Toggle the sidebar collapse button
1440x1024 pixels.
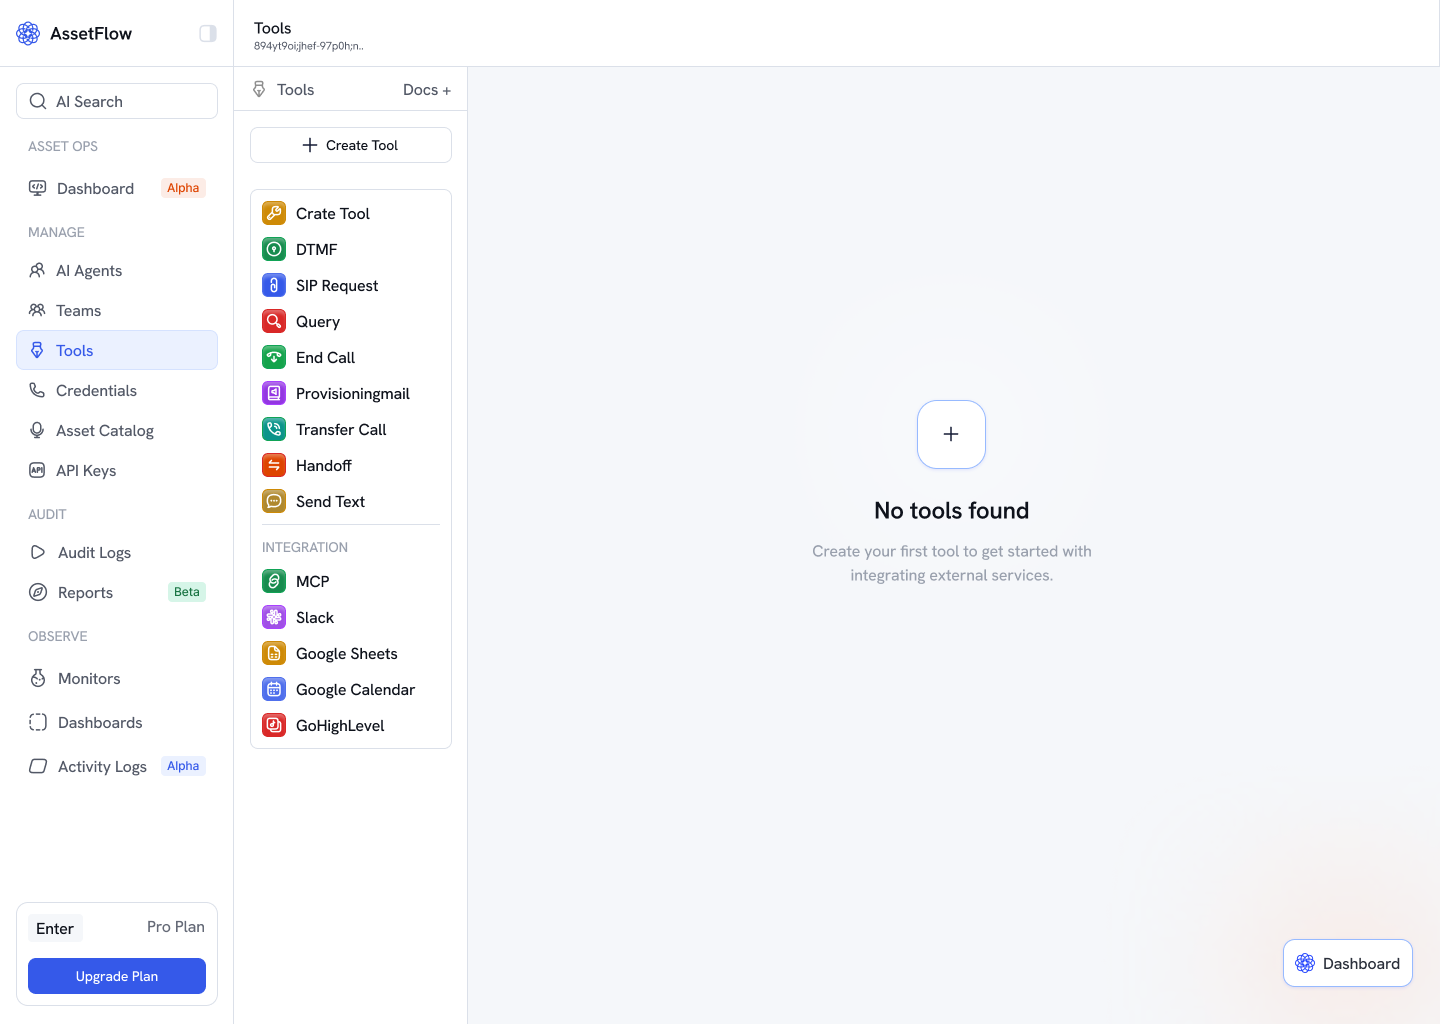208,34
